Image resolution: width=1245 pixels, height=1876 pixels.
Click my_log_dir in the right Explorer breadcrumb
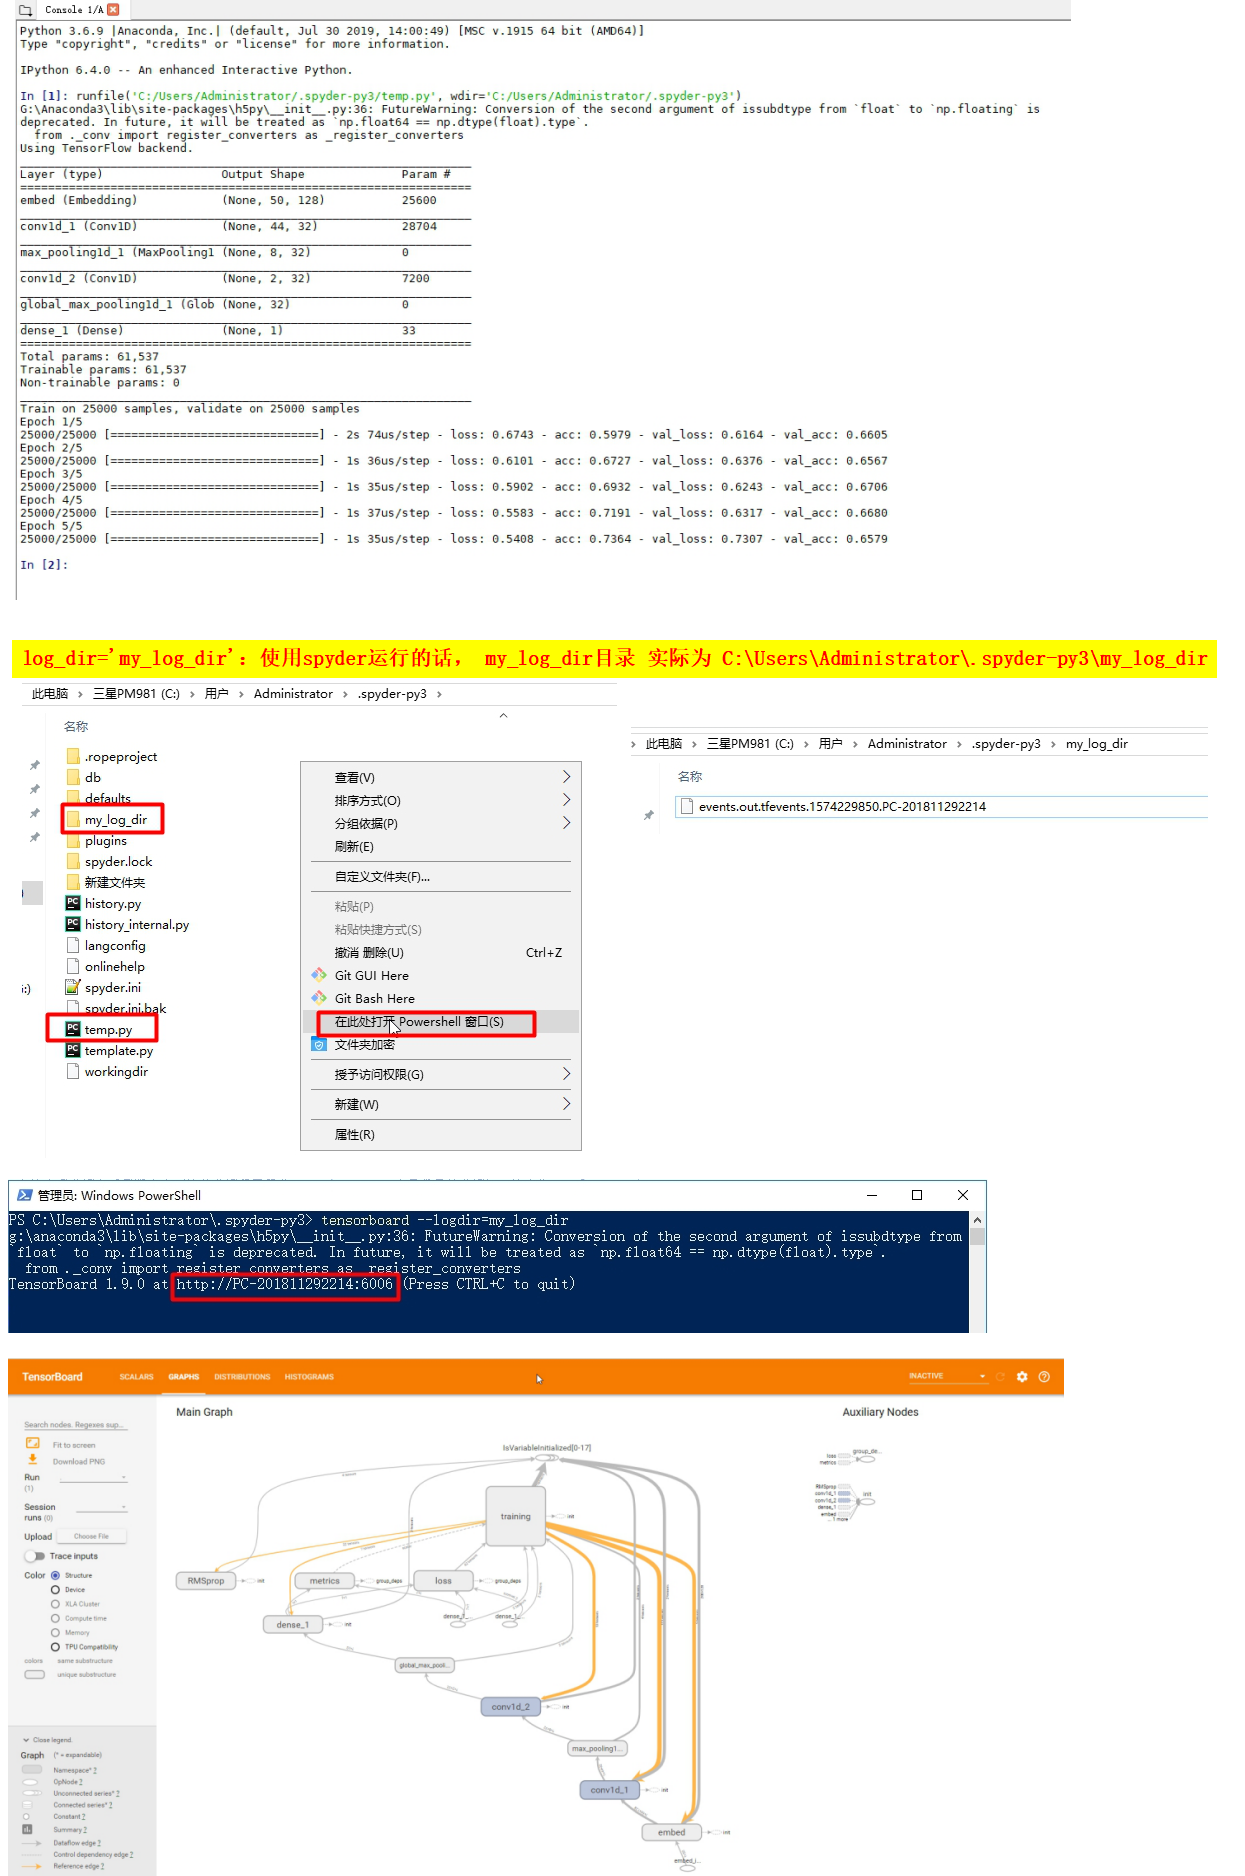(x=1096, y=743)
